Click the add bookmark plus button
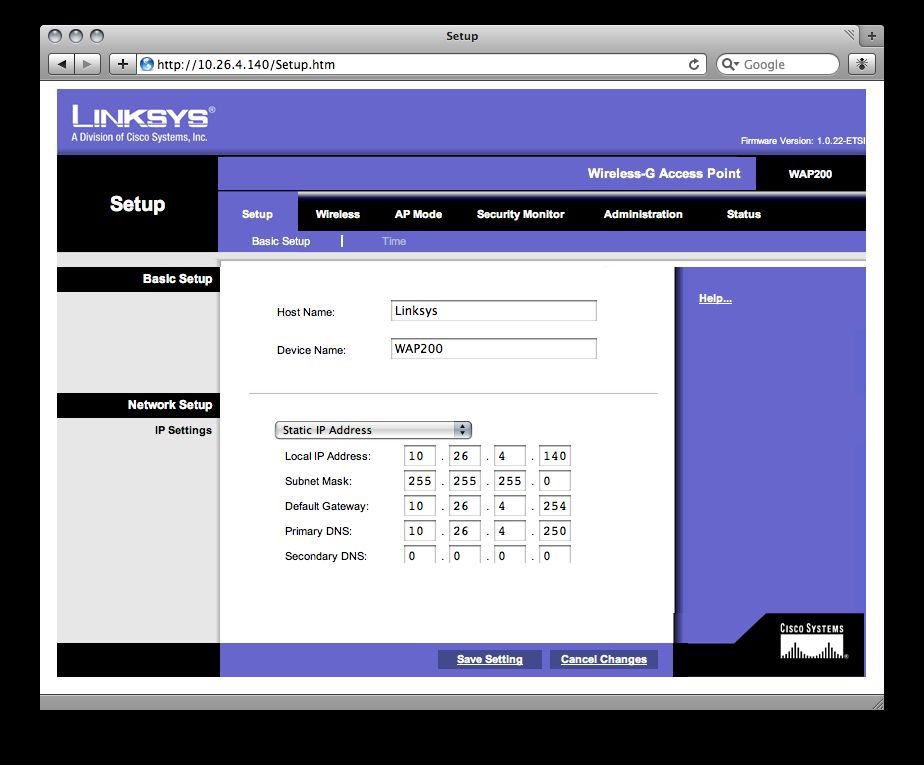This screenshot has height=765, width=924. click(123, 64)
